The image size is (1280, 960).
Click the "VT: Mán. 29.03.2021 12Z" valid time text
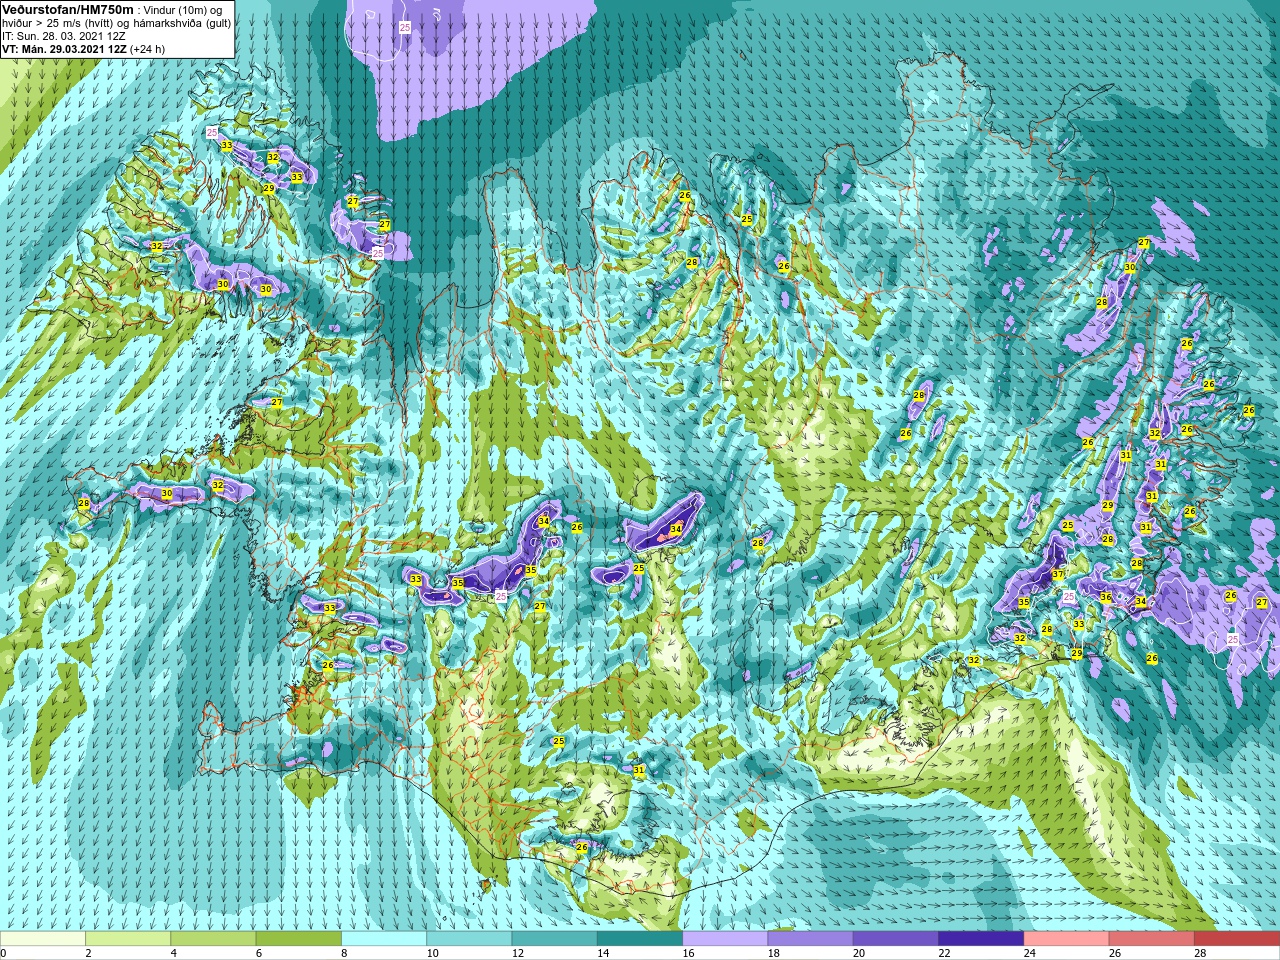point(63,49)
